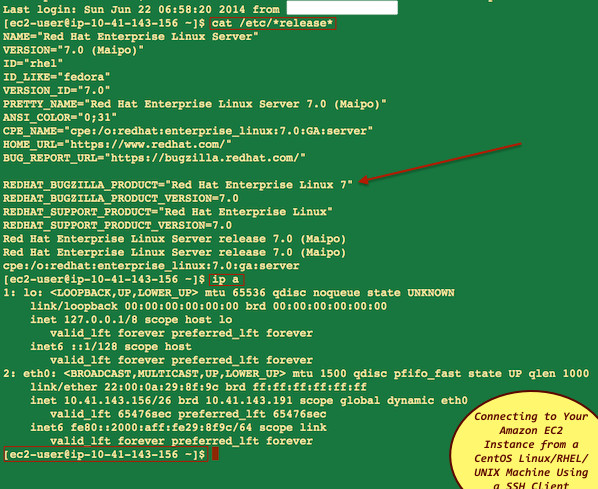Click the 'inet 127.0.0.1/8 scope host lo' line
Screen dimensions: 598x489
coord(131,319)
